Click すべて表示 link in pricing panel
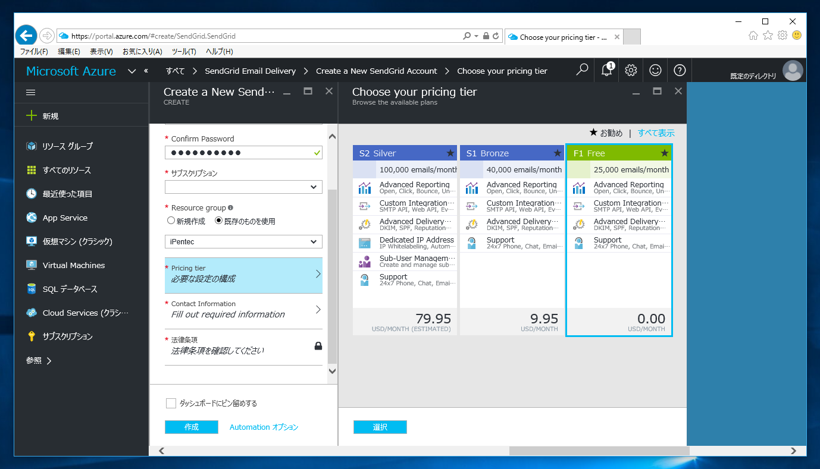The width and height of the screenshot is (820, 469). [x=656, y=133]
